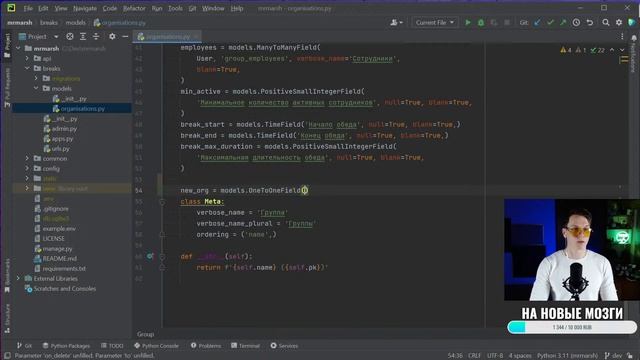Select manage.py in project tree
This screenshot has width=640, height=360.
click(x=57, y=249)
